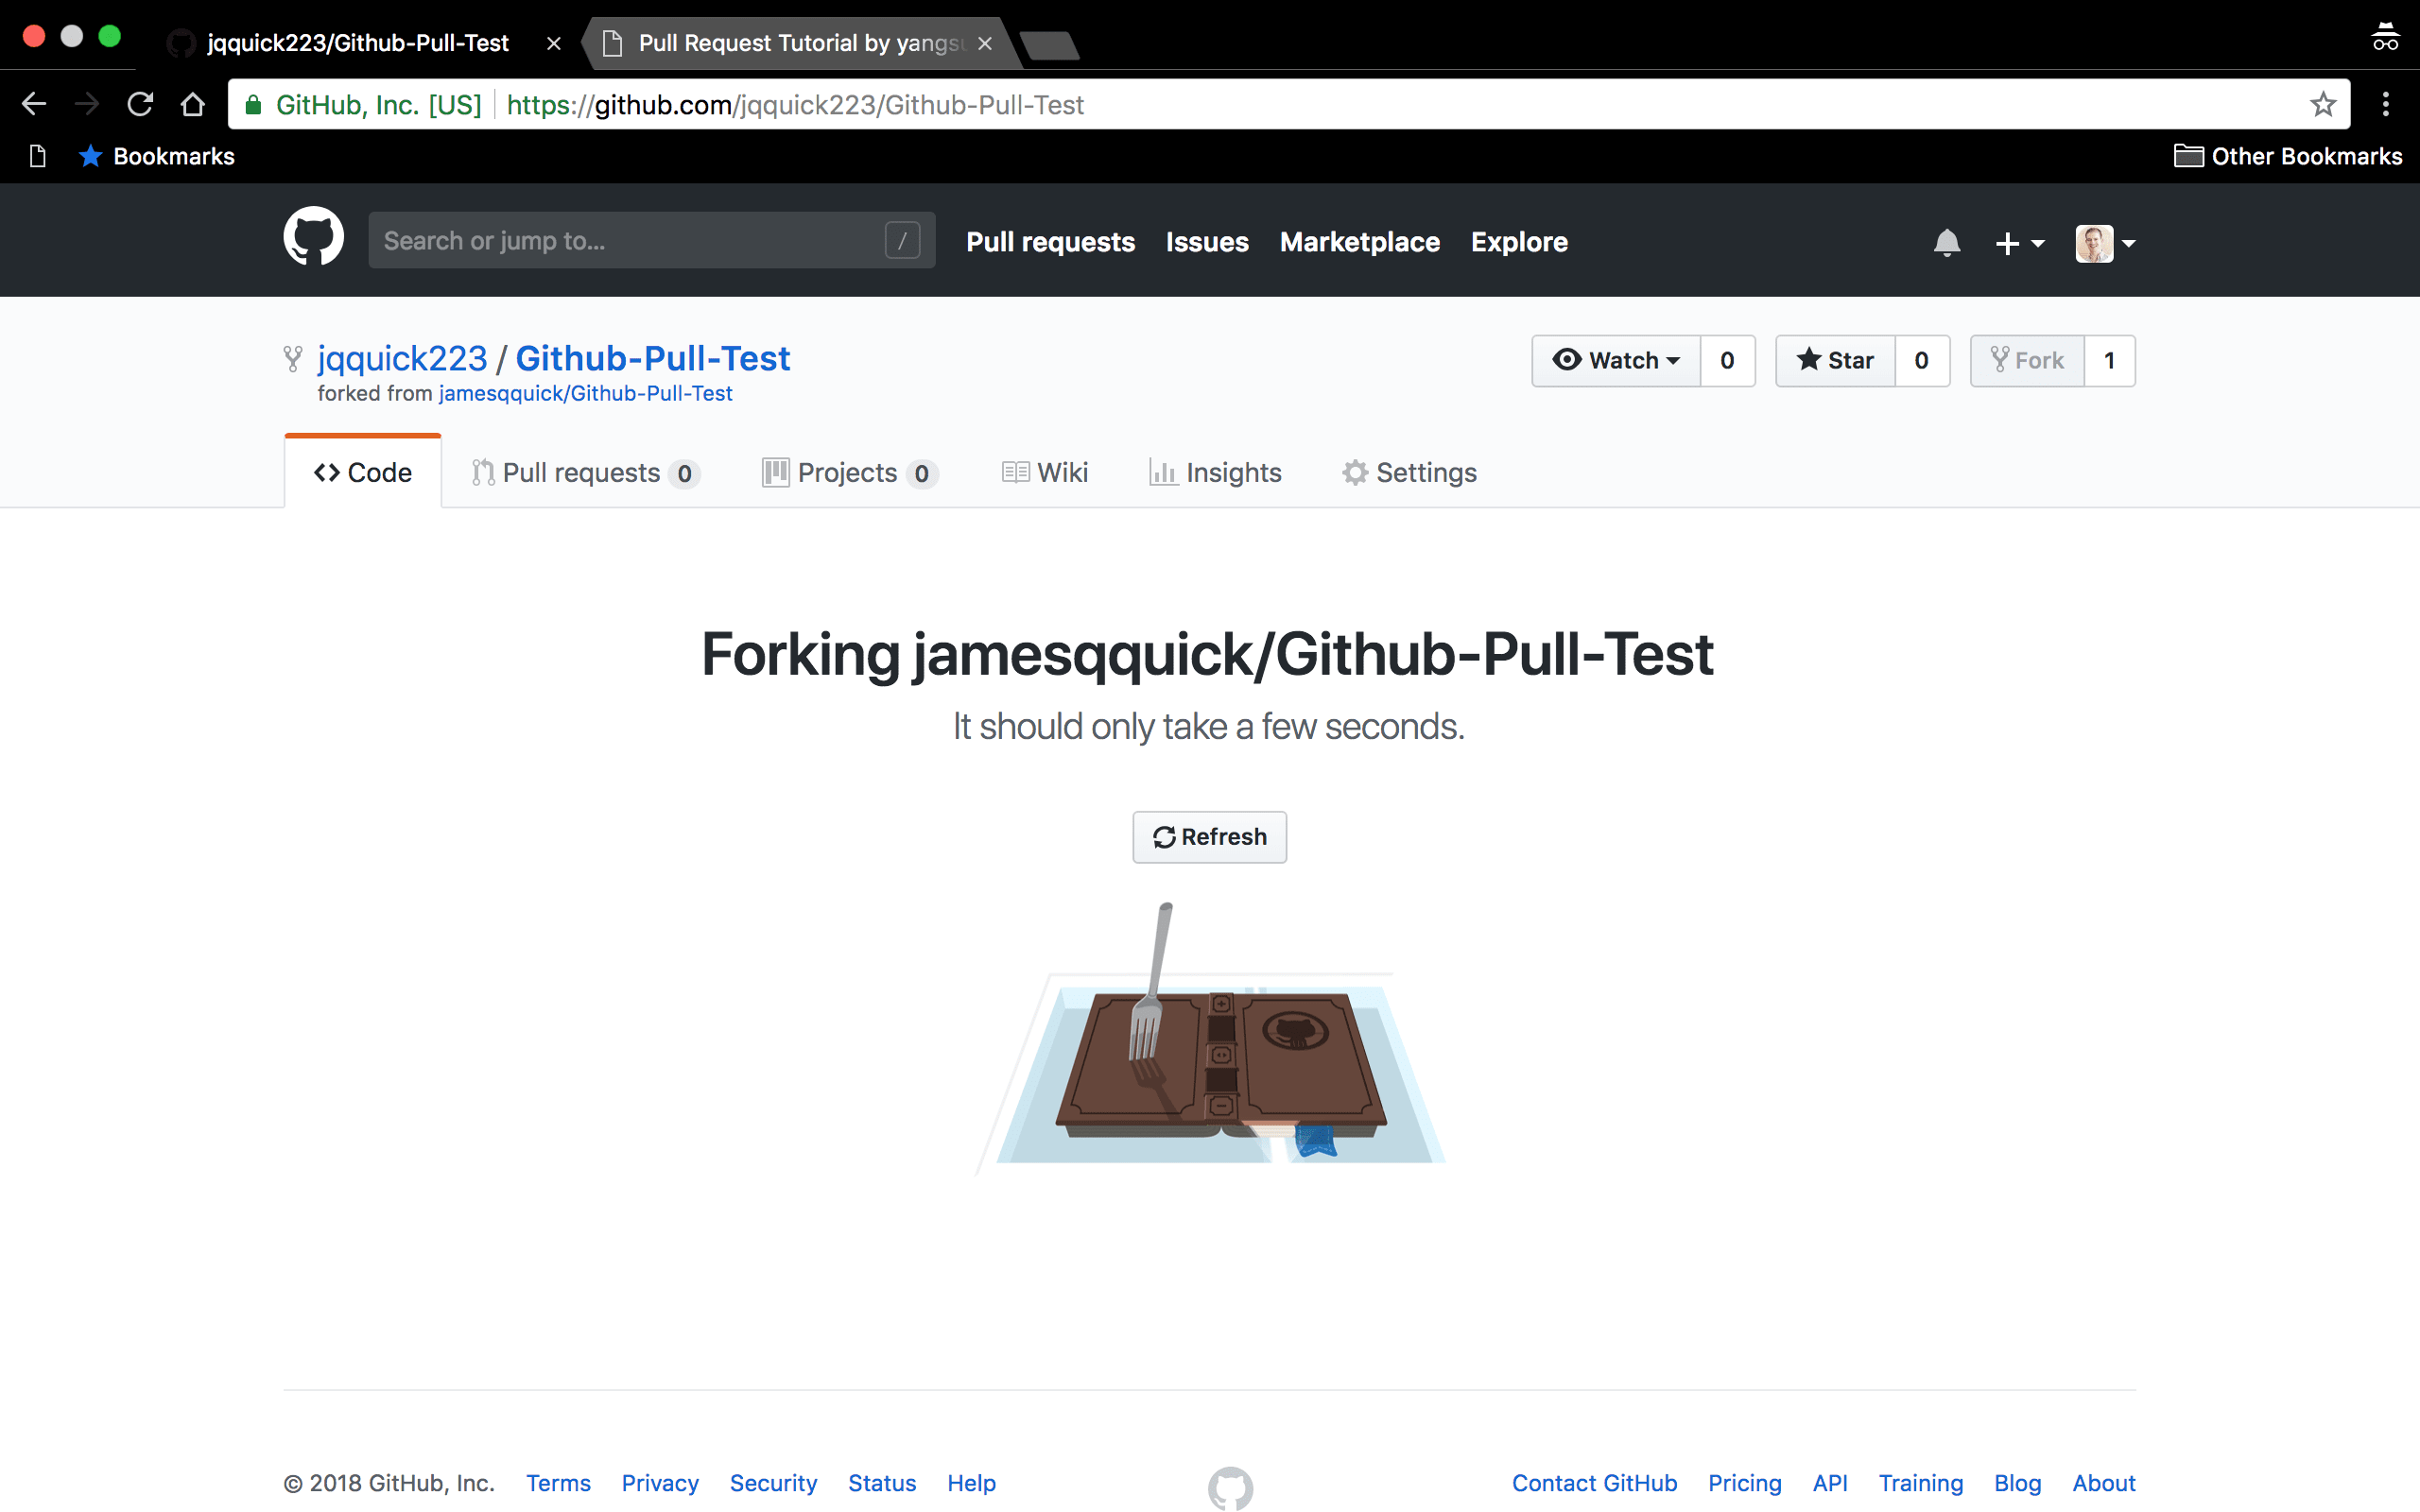Bookmark this page with the star icon
This screenshot has width=2420, height=1512.
[x=2323, y=104]
